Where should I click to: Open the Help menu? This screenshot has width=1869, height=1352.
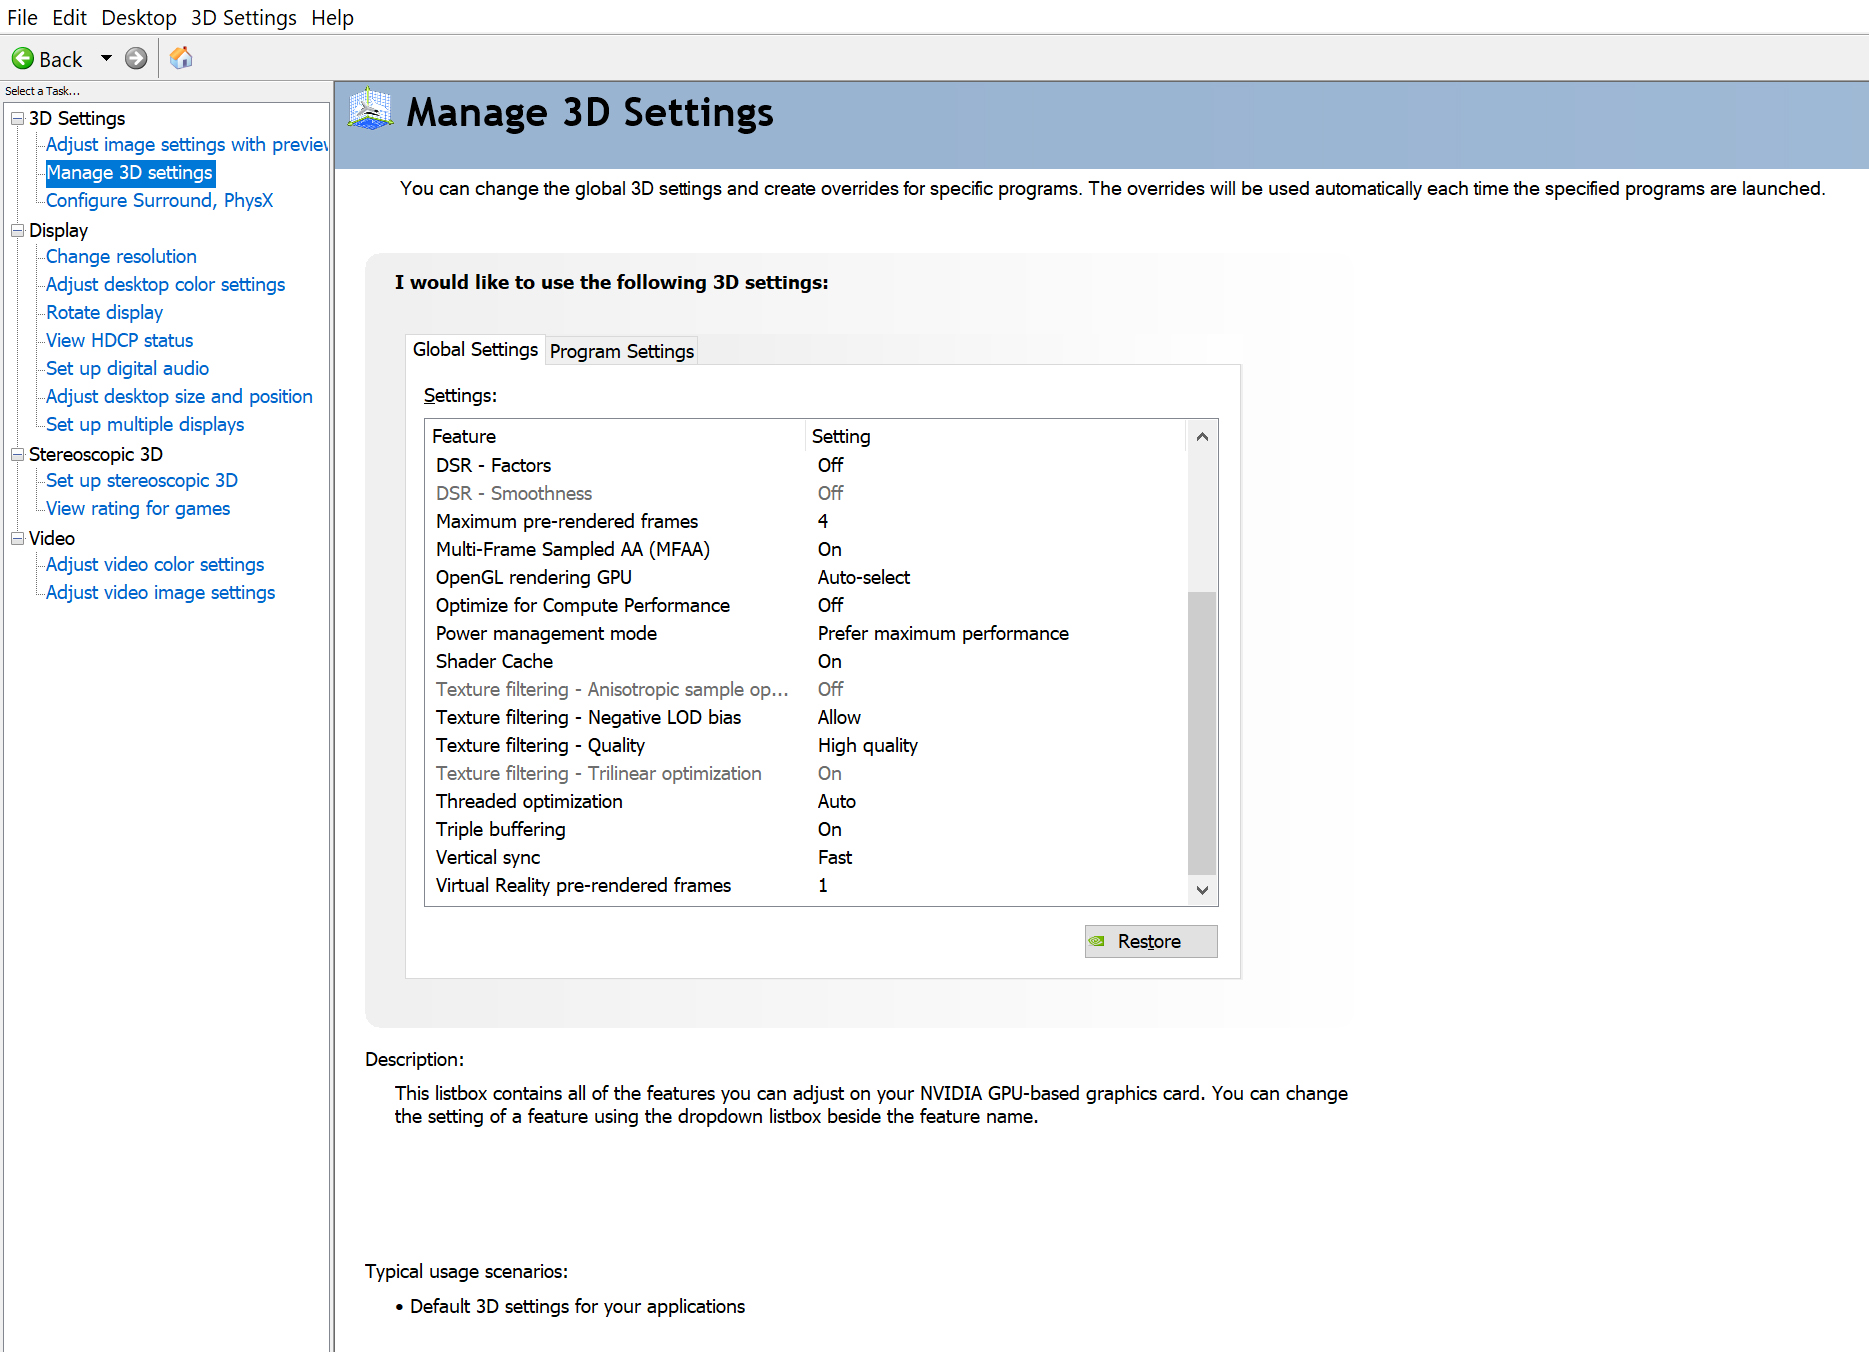click(x=332, y=17)
